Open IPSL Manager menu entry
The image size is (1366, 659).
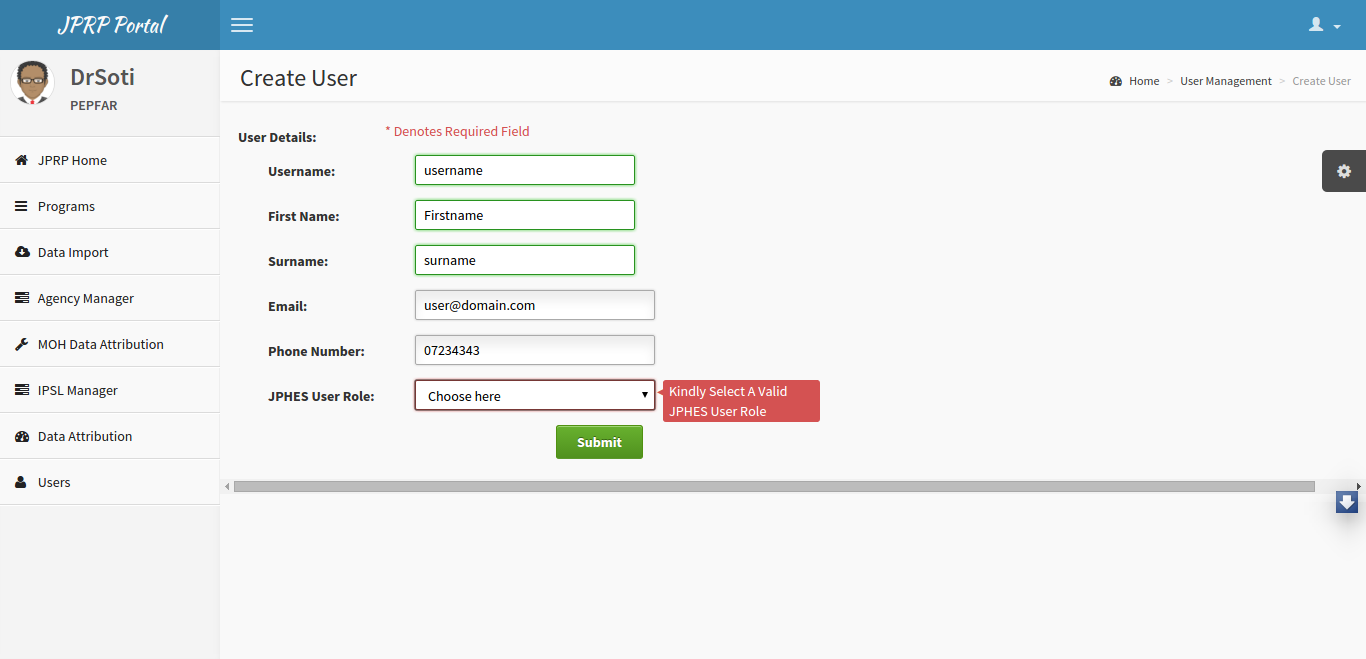click(109, 390)
